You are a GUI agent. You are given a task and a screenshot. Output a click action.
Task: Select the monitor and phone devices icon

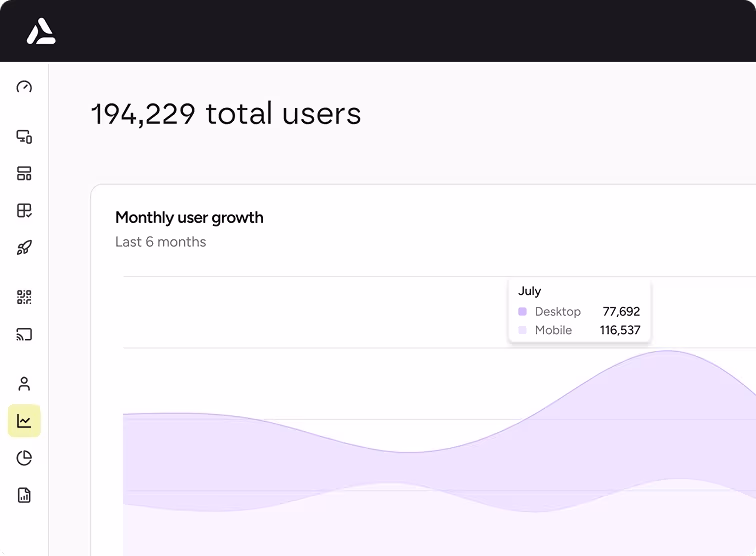point(24,137)
